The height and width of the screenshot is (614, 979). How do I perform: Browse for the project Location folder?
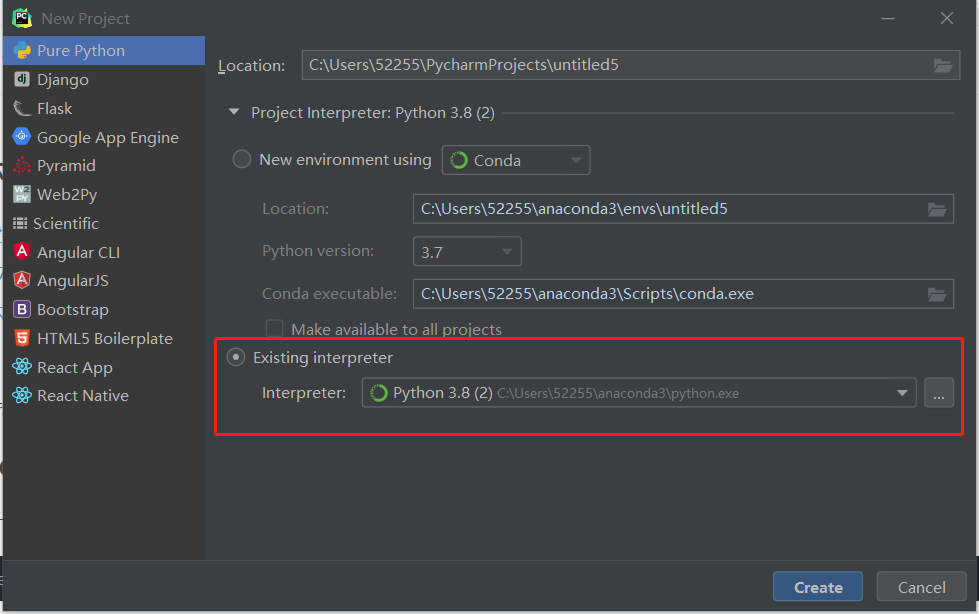pyautogui.click(x=941, y=64)
